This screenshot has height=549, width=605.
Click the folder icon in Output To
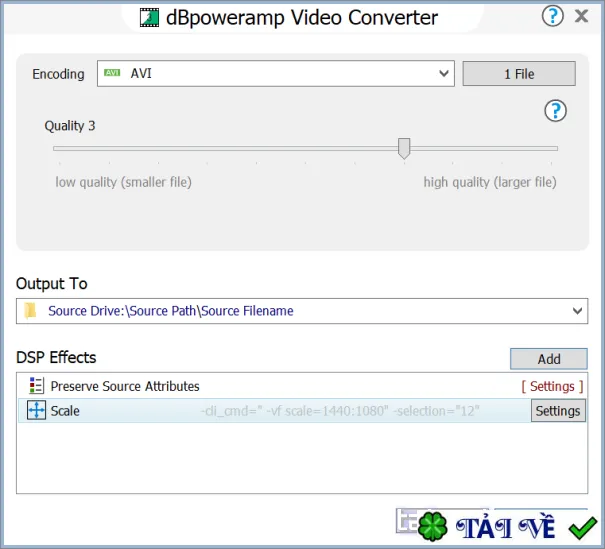[x=30, y=311]
